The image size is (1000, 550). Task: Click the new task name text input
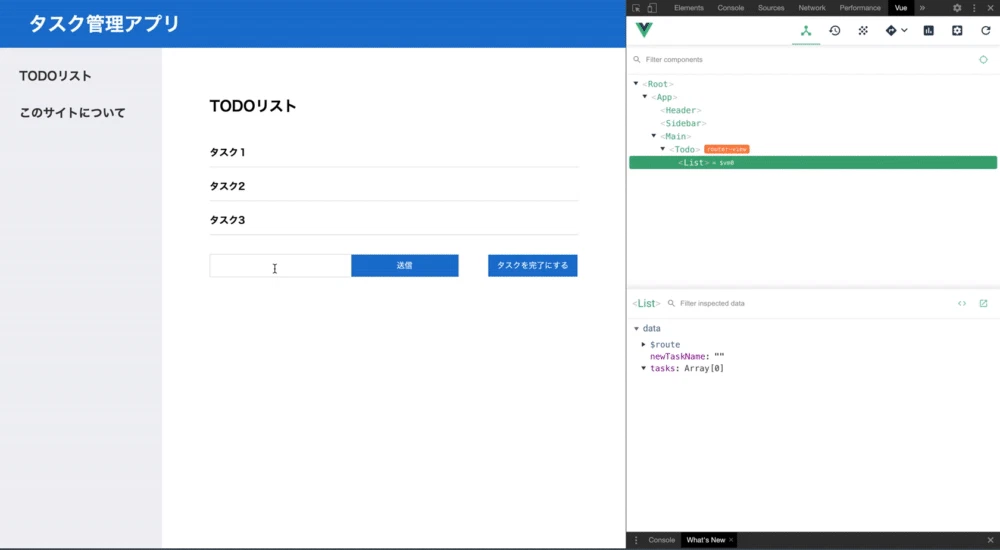coord(280,265)
